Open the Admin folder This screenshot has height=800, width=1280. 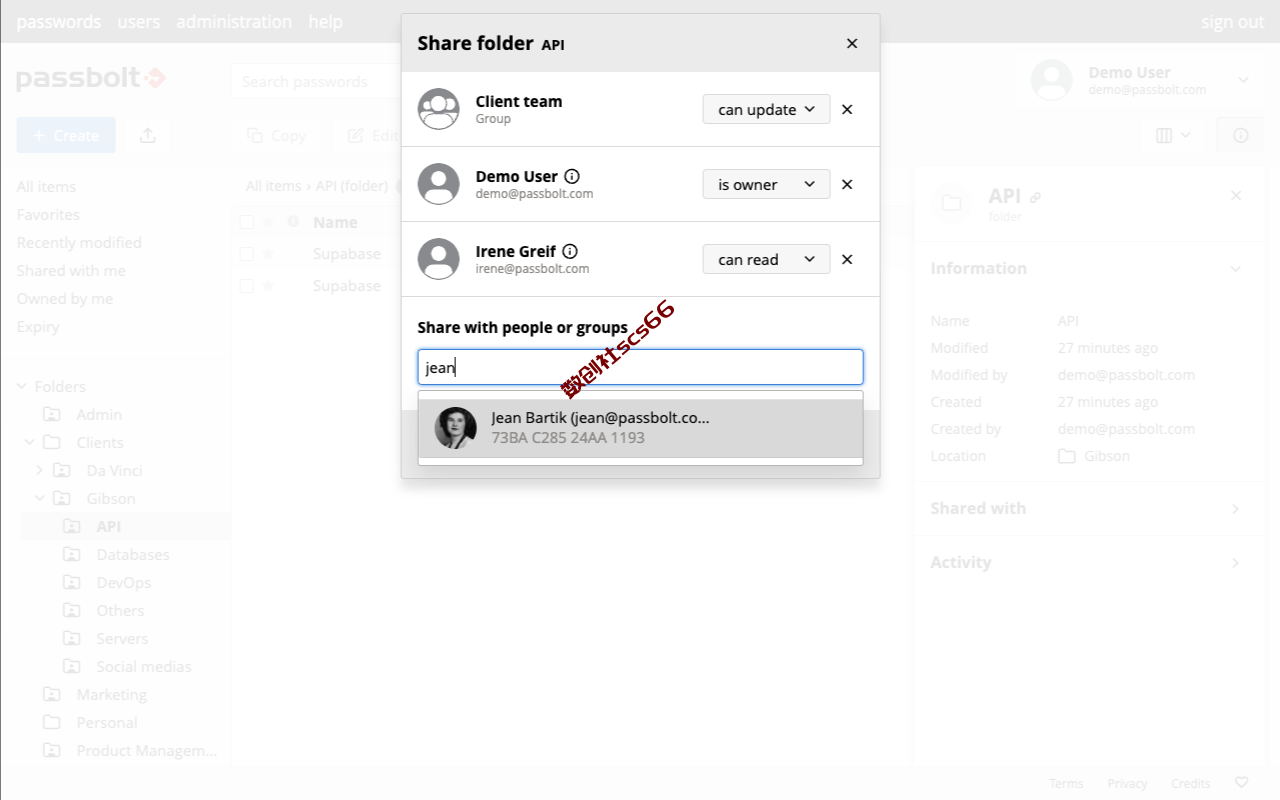(x=99, y=414)
